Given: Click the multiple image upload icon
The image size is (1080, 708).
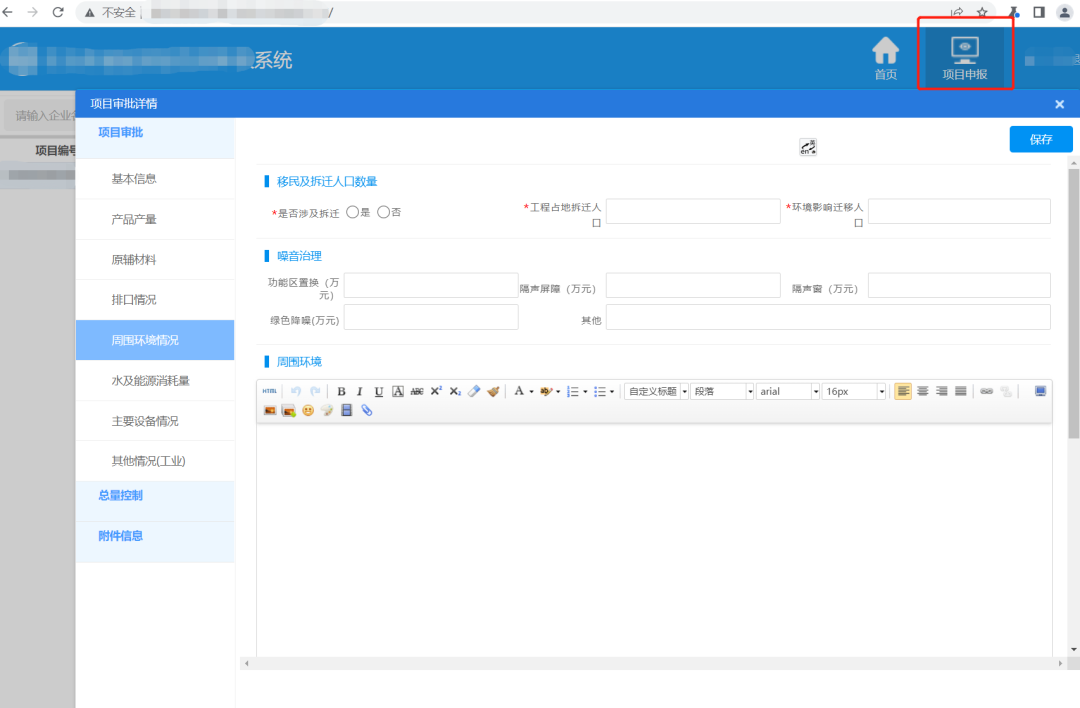Looking at the screenshot, I should (x=289, y=410).
